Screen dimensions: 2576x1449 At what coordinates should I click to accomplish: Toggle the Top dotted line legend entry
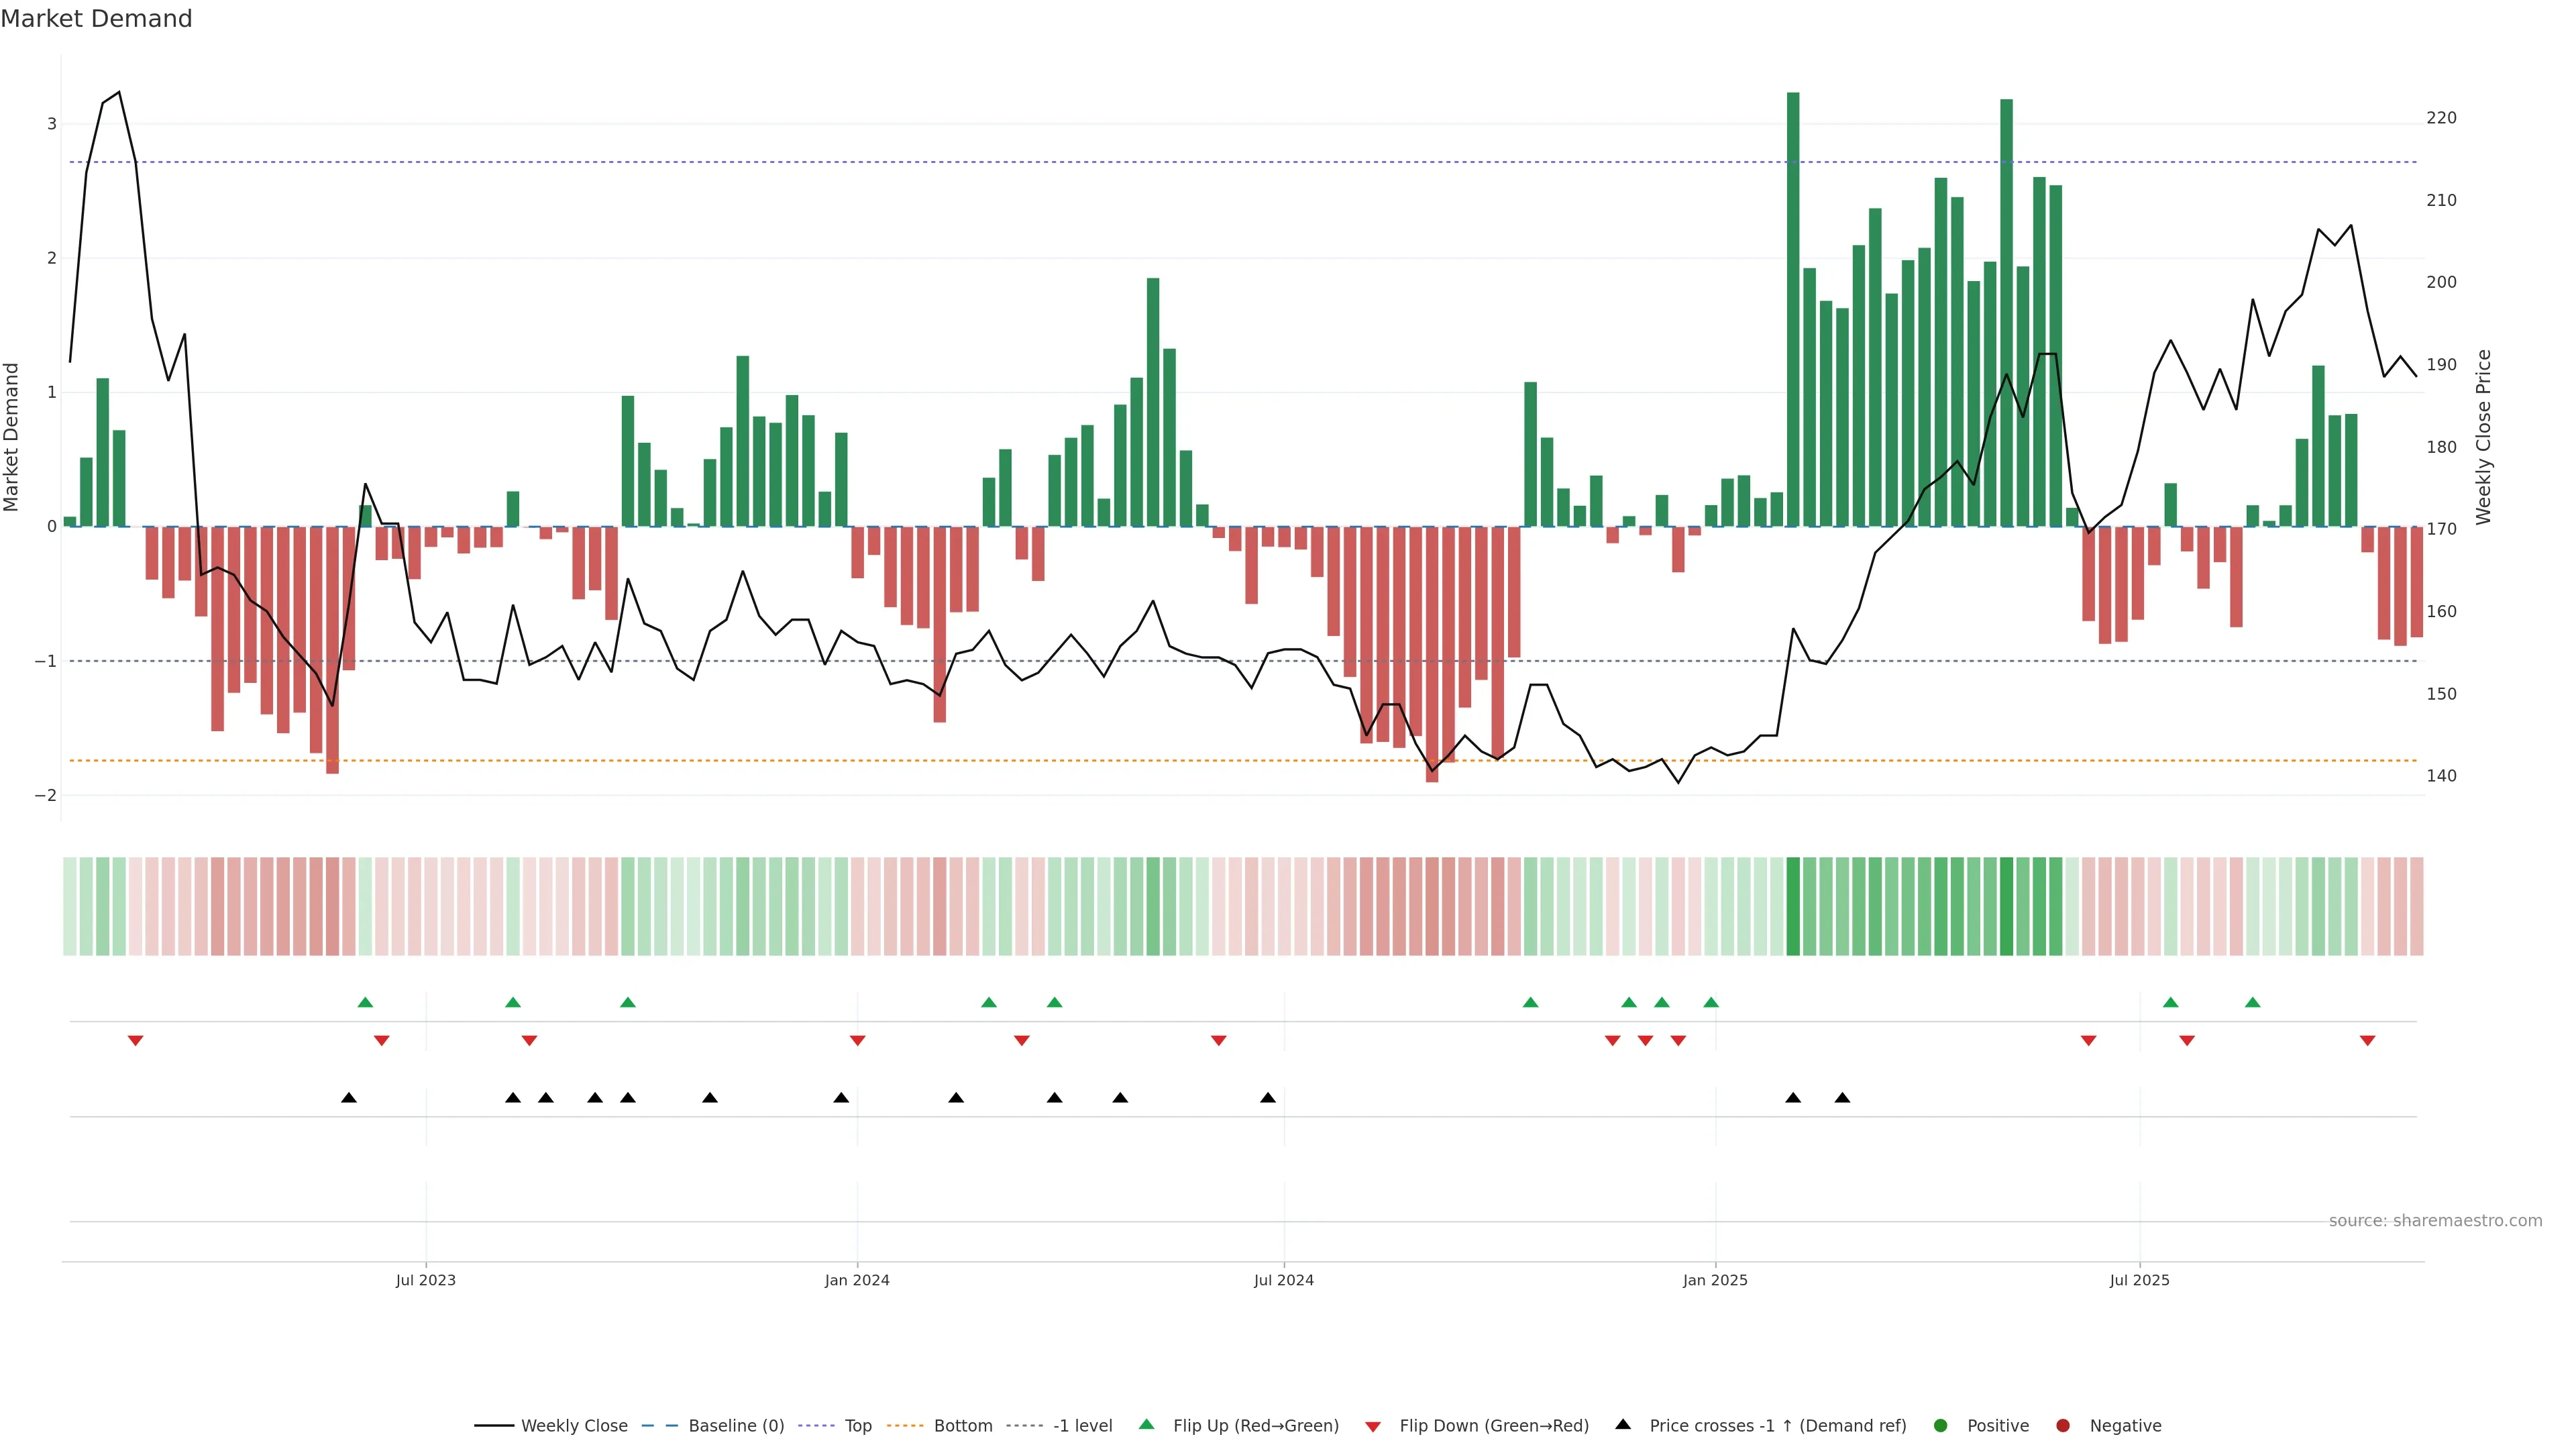point(857,1425)
